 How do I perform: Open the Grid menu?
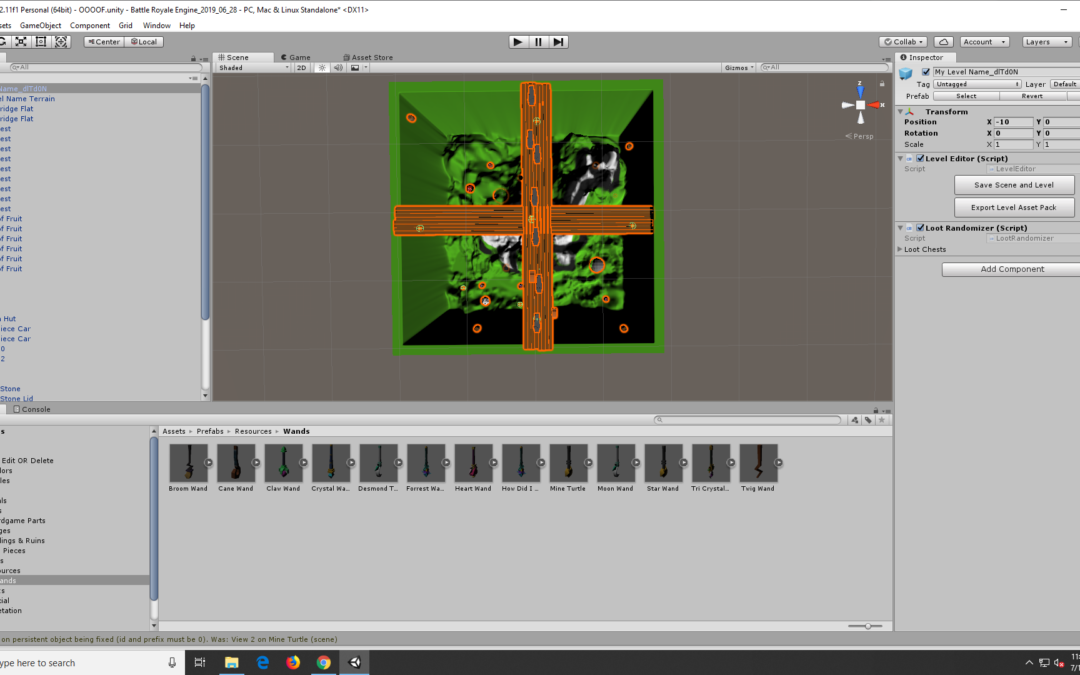(125, 25)
